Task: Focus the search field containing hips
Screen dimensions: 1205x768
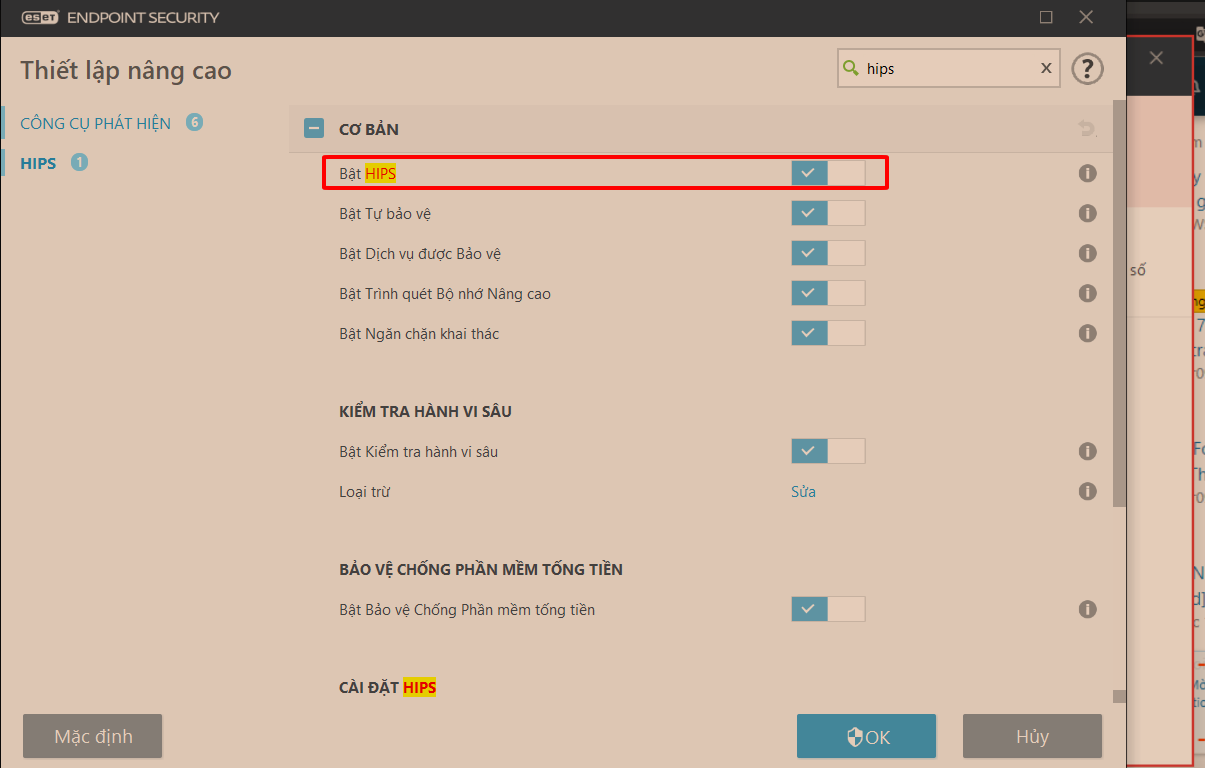Action: (948, 68)
